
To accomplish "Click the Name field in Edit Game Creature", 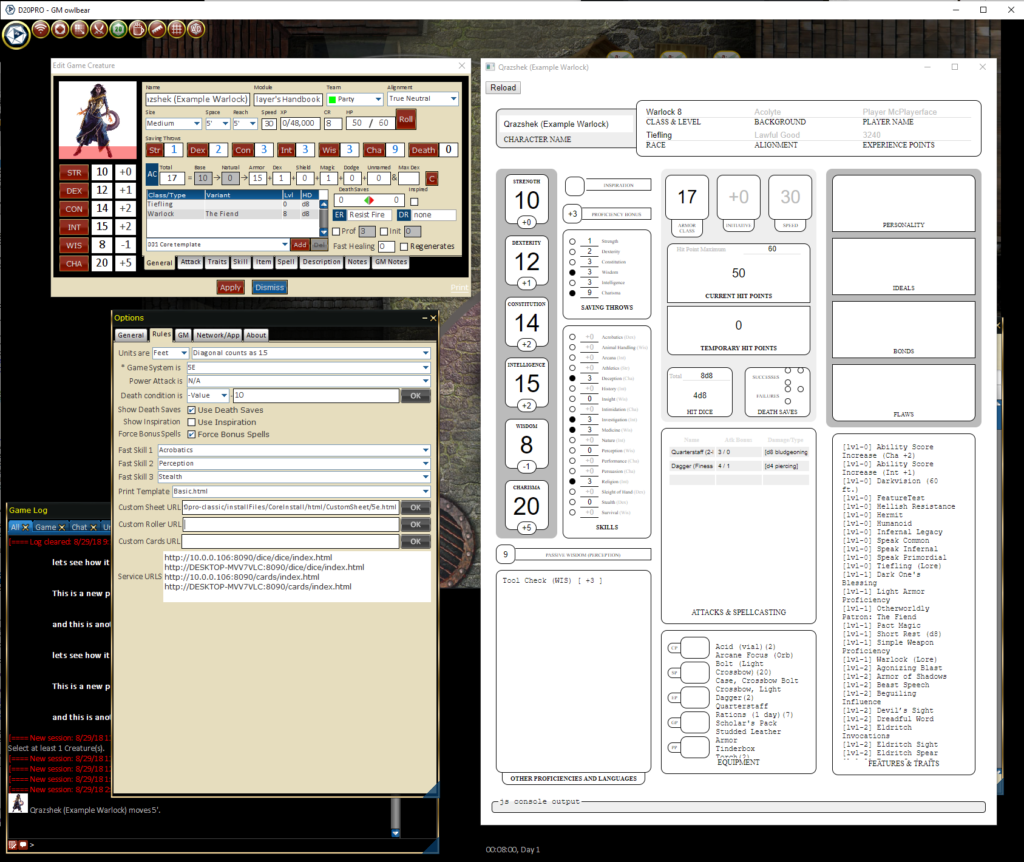I will click(x=197, y=99).
